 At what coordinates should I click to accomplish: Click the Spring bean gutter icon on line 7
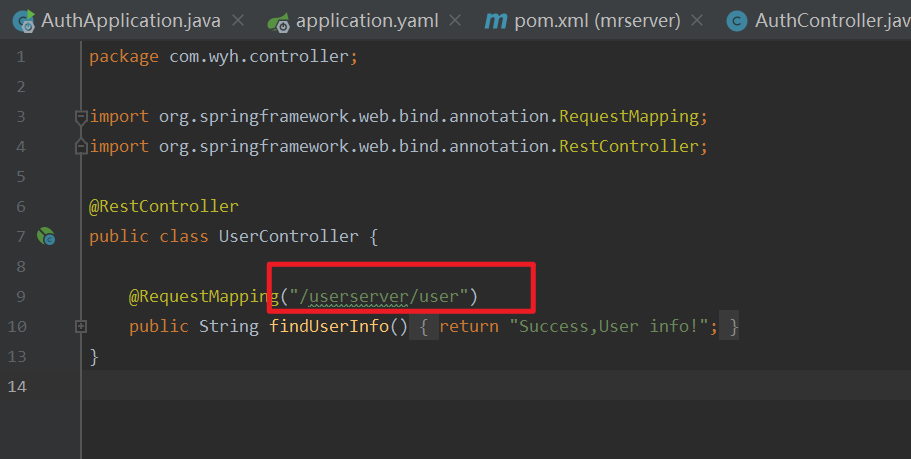(46, 236)
